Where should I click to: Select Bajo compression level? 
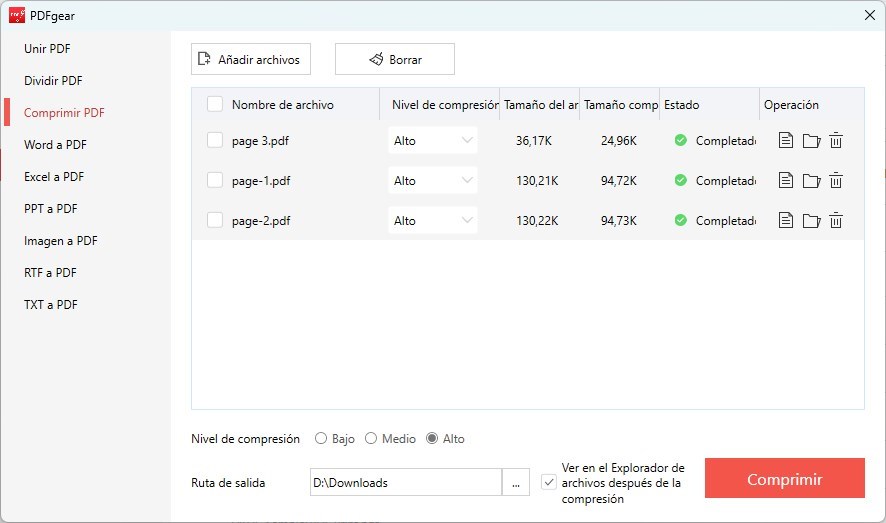[x=321, y=438]
